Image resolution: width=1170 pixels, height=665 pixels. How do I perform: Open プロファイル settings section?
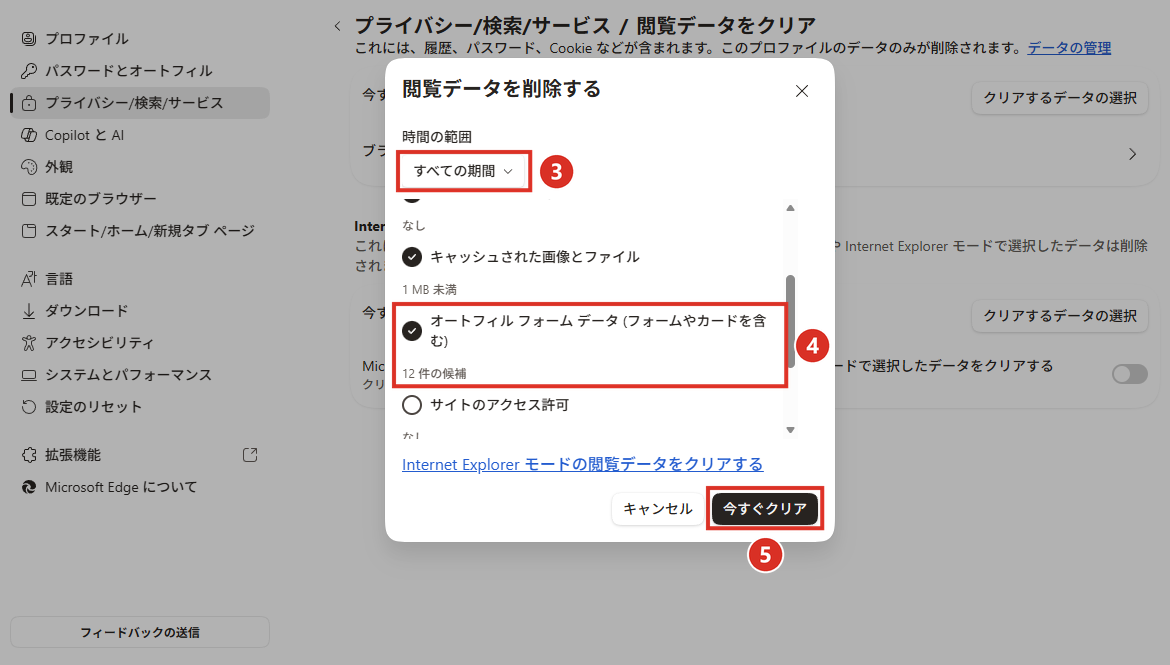[x=140, y=38]
